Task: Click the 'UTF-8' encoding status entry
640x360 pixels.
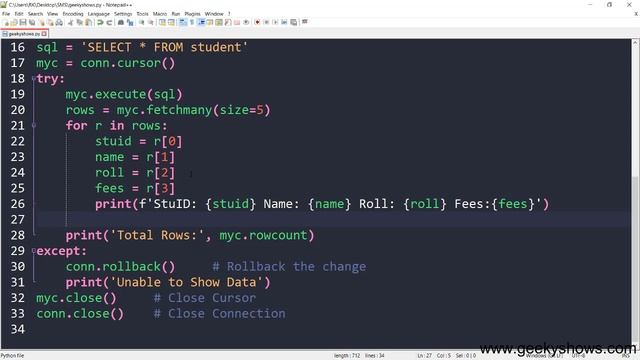Action: (x=578, y=356)
